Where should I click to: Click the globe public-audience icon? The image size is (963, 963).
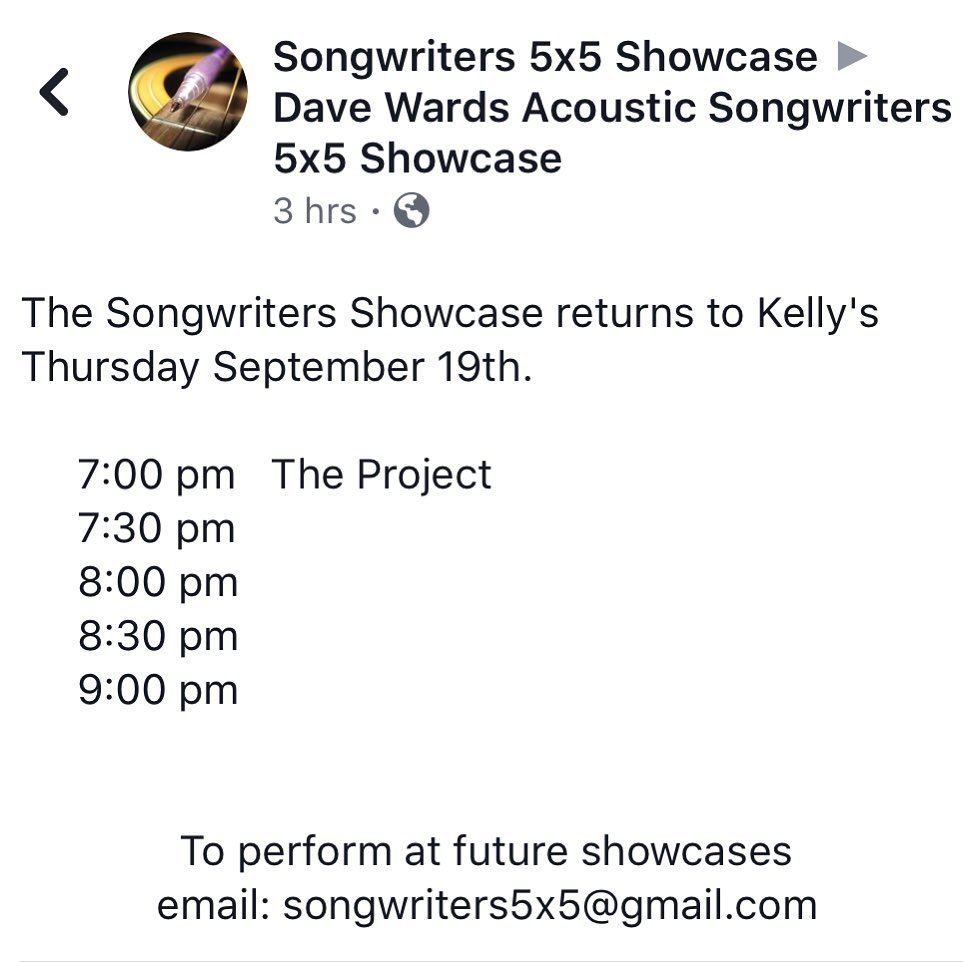point(411,211)
